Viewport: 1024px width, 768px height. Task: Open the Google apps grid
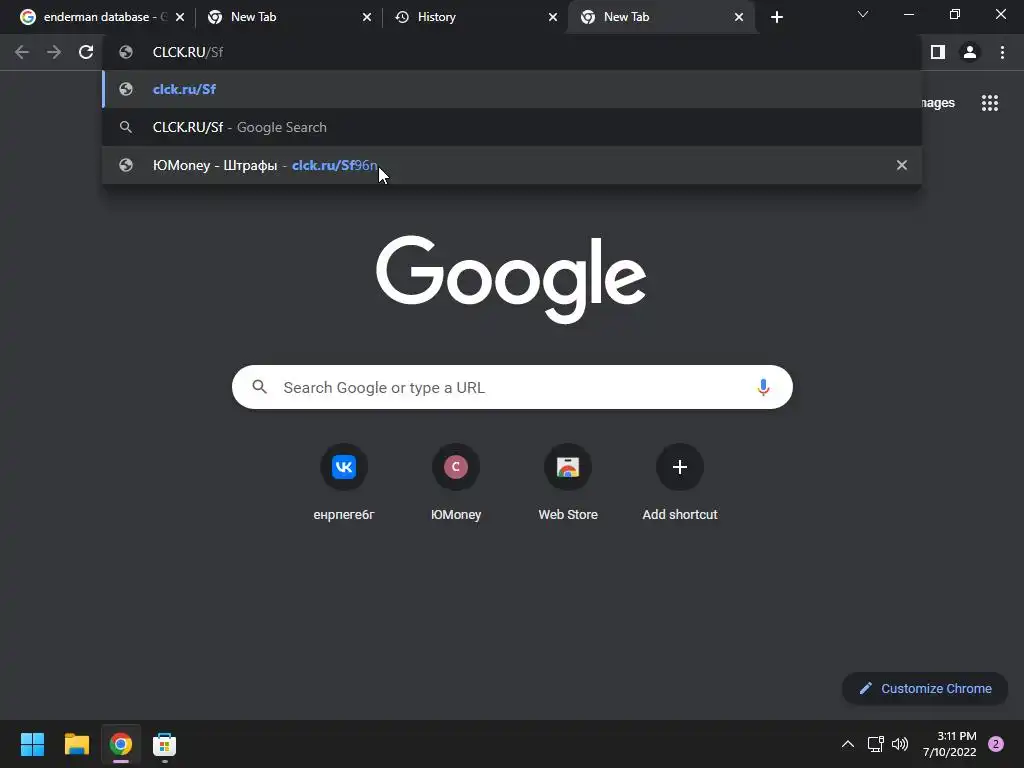990,103
